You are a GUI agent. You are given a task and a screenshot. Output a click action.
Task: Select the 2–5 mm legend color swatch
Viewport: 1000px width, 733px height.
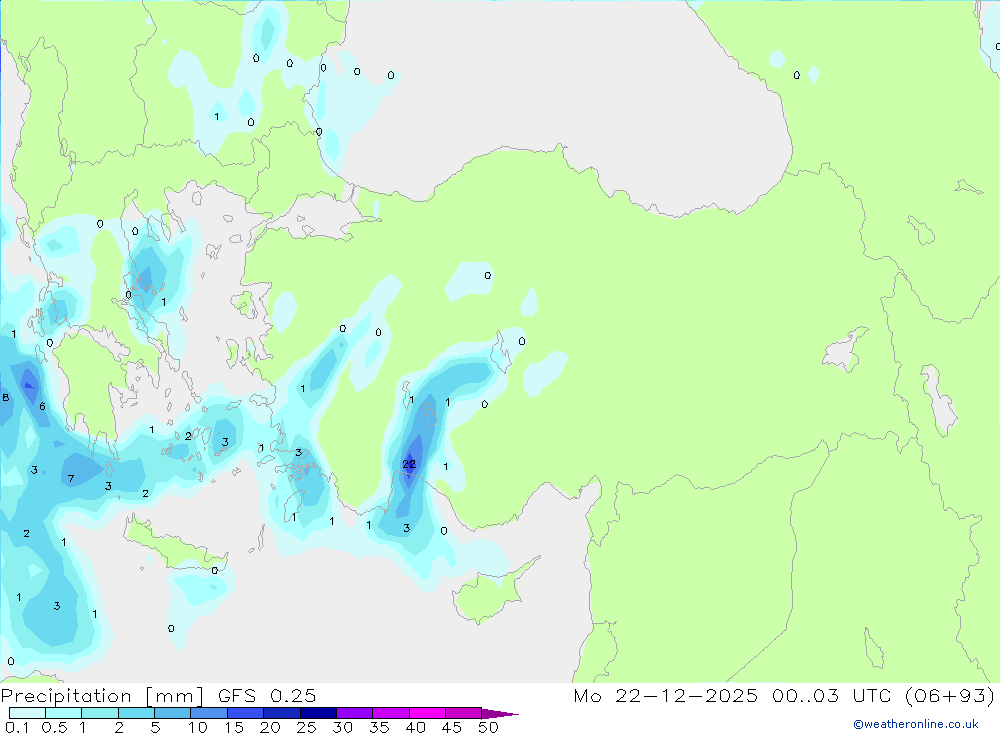(136, 713)
